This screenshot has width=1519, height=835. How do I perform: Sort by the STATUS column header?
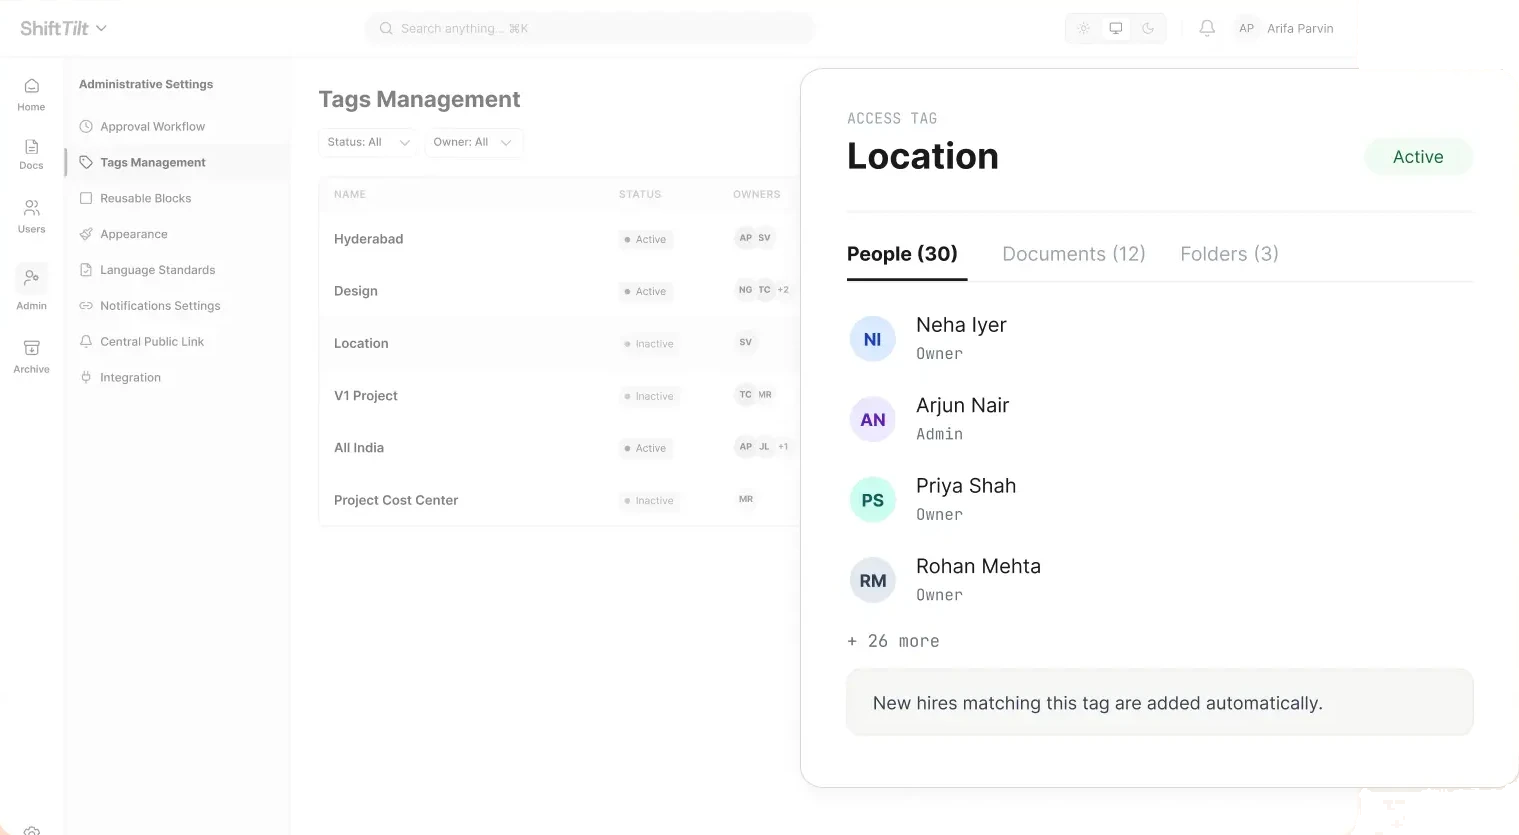(x=640, y=194)
